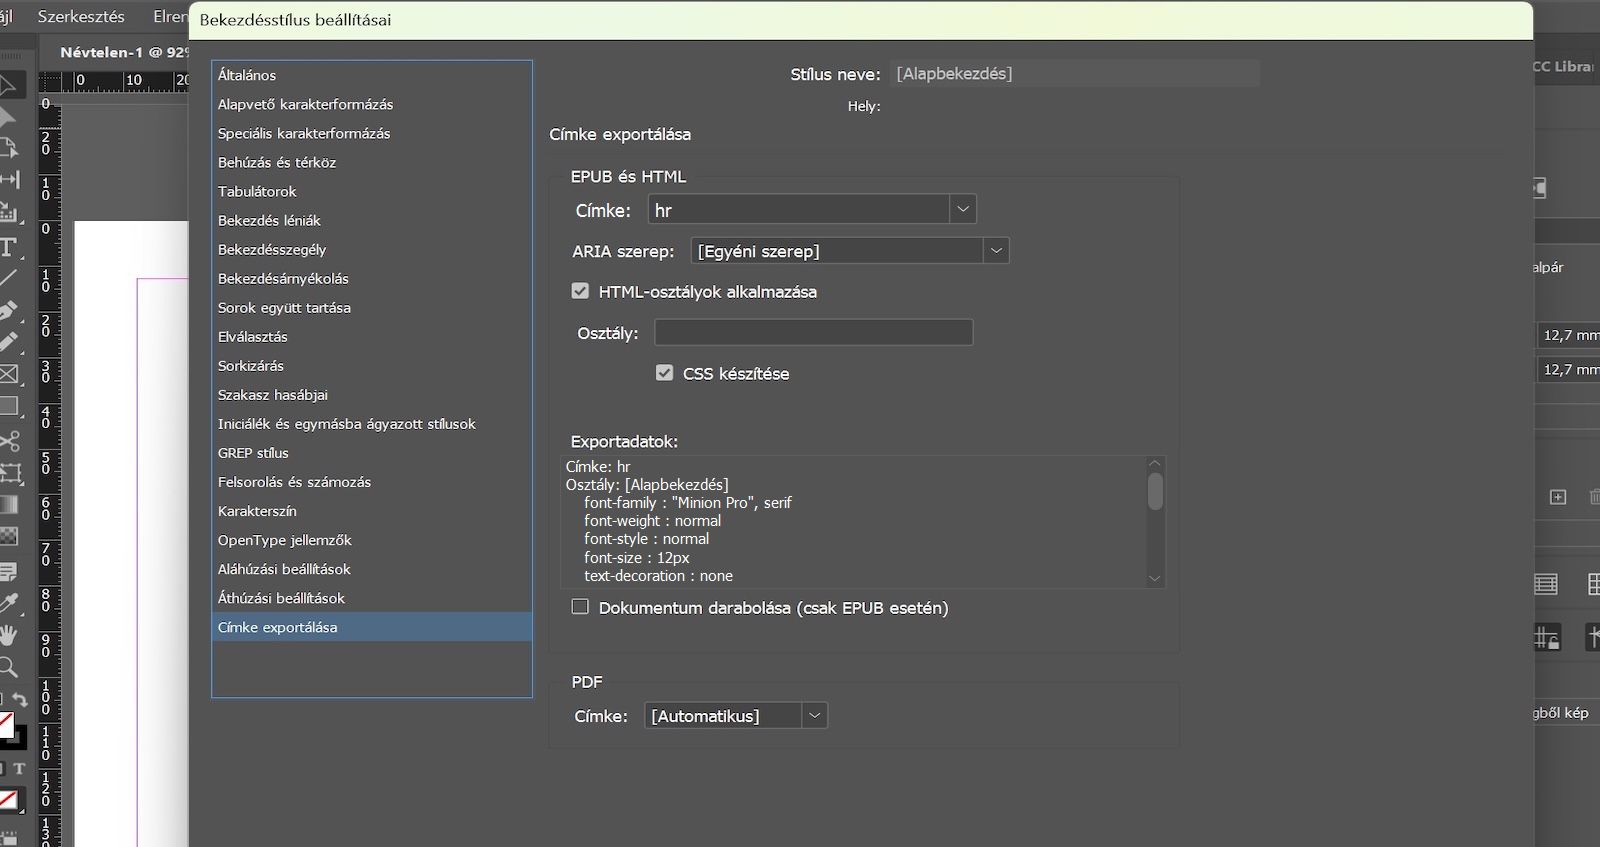Viewport: 1600px width, 847px height.
Task: Select the Scissors tool
Action: [x=8, y=441]
